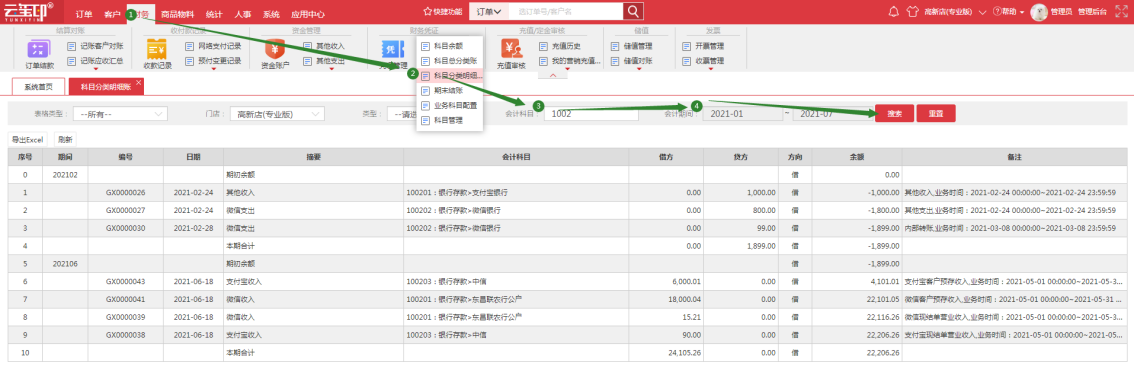1134x366 pixels.
Task: Select 业务科目配置 in the dropdown list
Action: pyautogui.click(x=449, y=105)
